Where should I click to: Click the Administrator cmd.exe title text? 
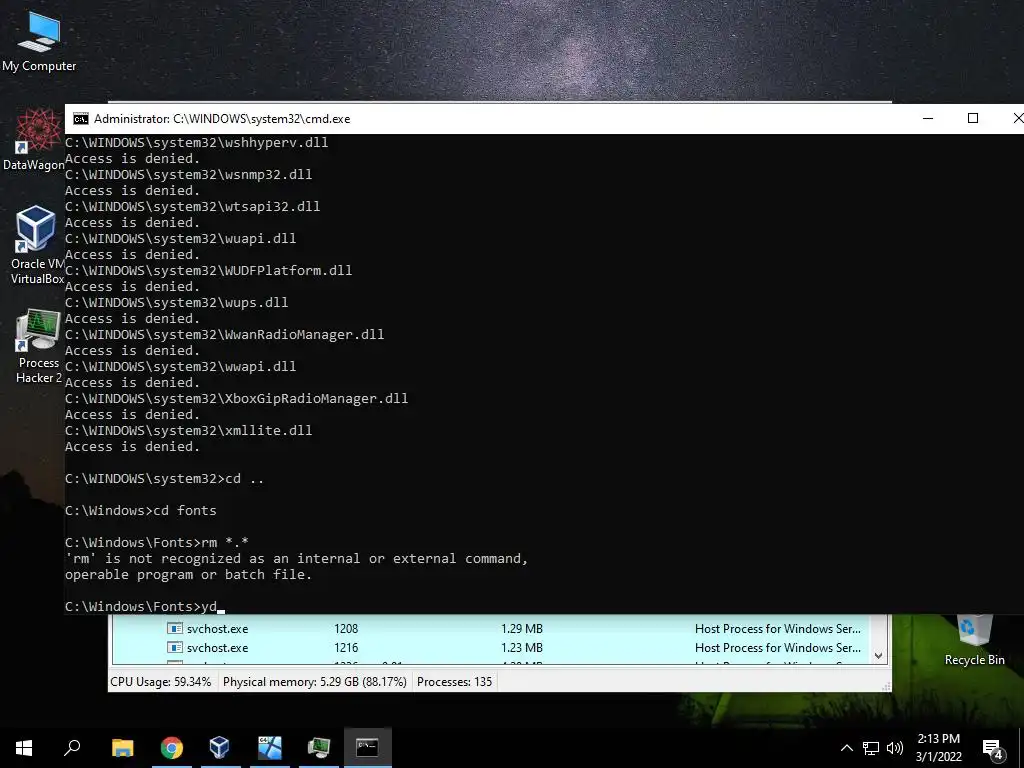(222, 119)
